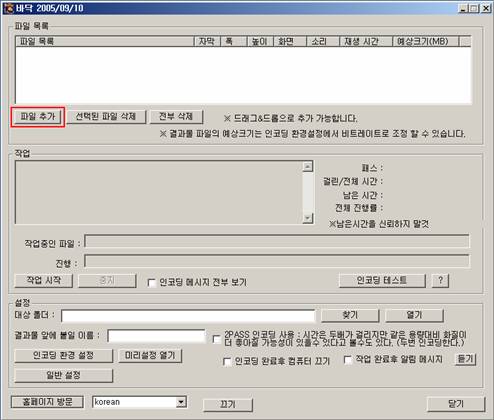Toggle the 2PASS 인코딩 사용 checkbox
494x420 pixels.
(x=217, y=339)
